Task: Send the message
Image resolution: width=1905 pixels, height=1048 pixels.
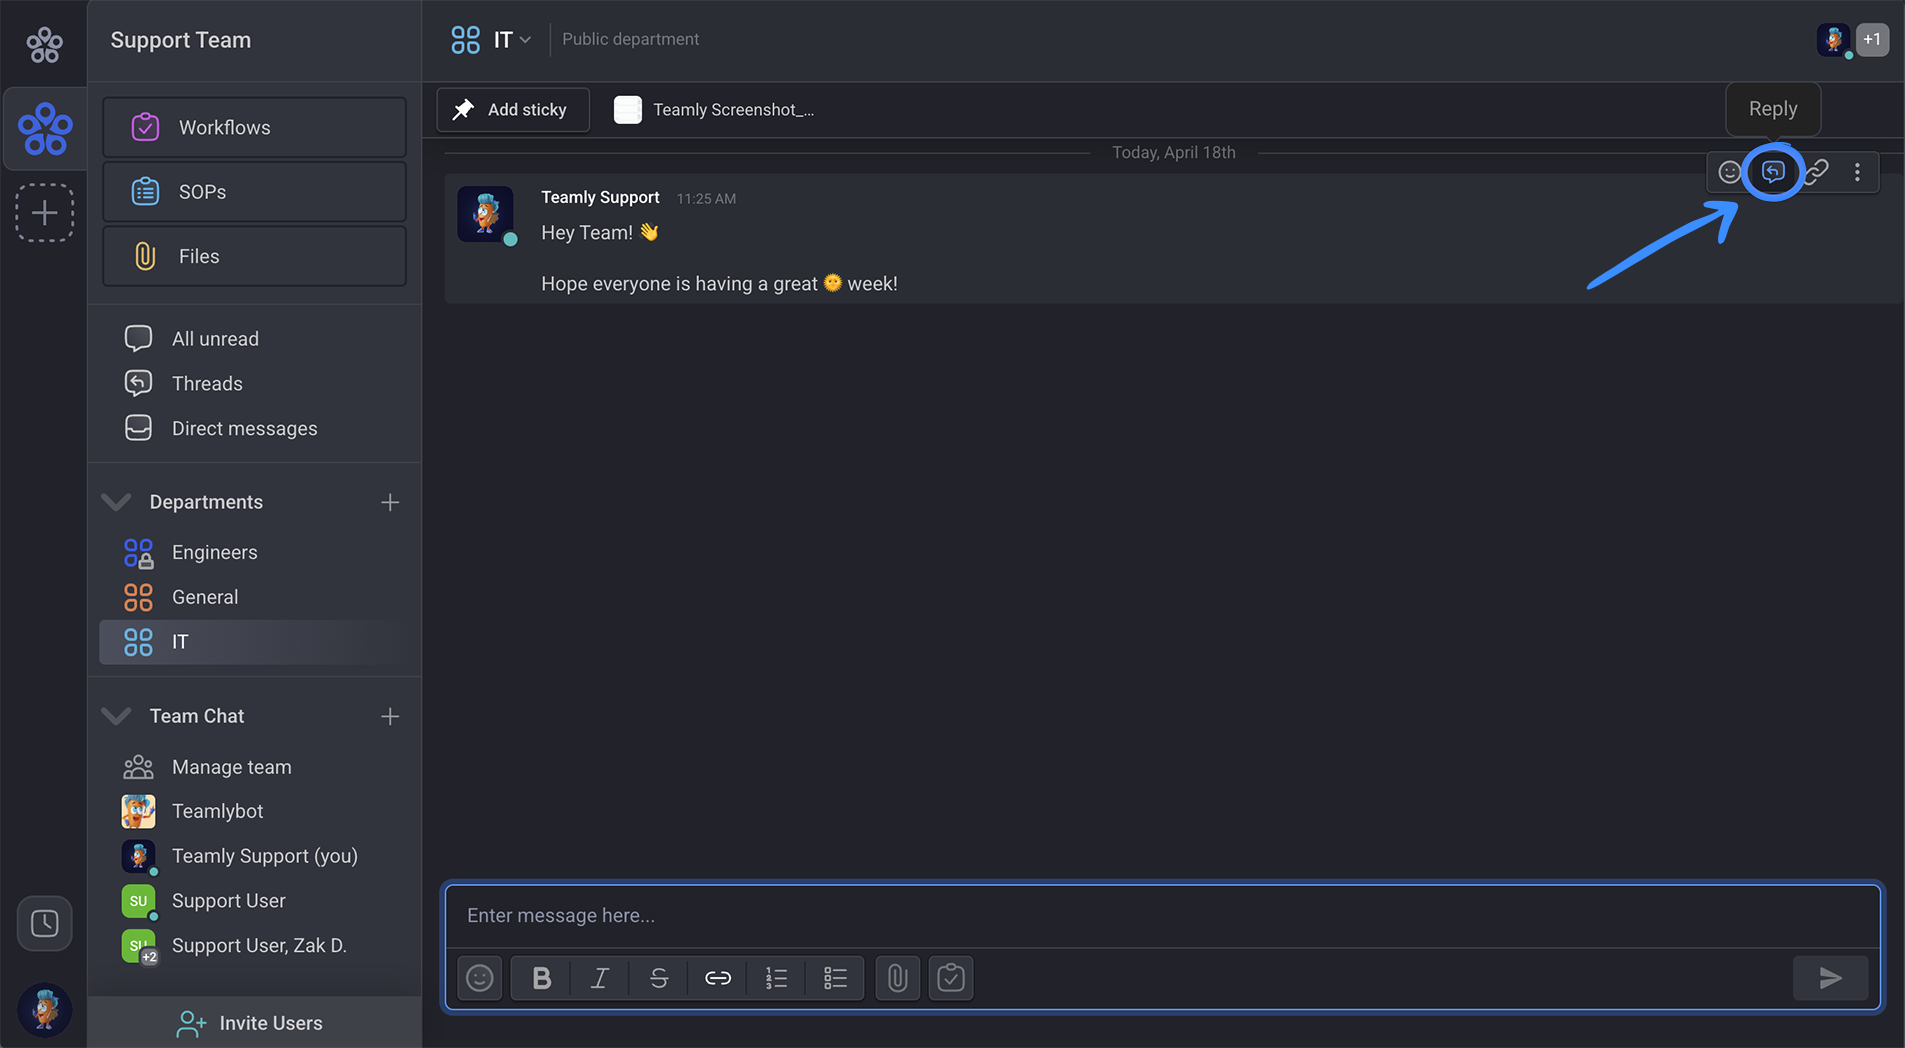Action: click(x=1830, y=978)
